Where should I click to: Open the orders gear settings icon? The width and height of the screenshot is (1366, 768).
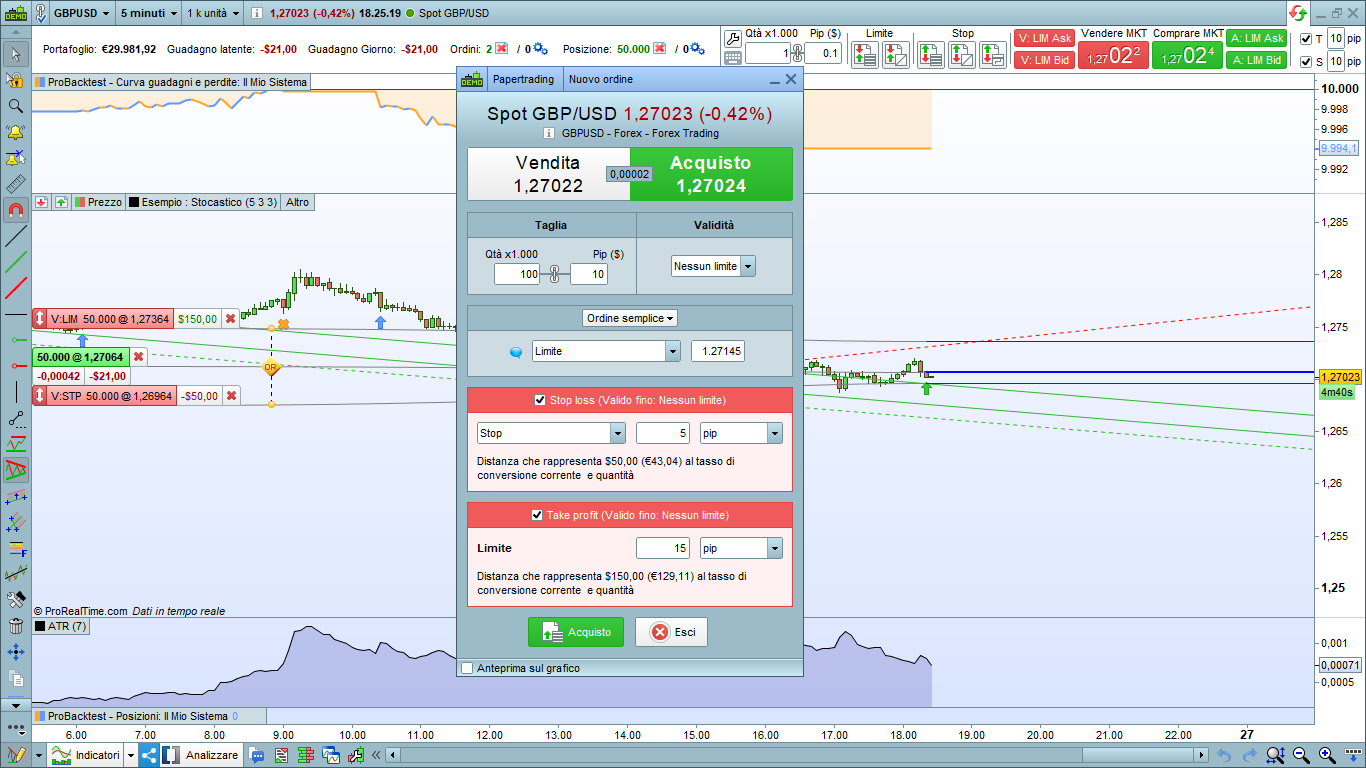click(540, 48)
